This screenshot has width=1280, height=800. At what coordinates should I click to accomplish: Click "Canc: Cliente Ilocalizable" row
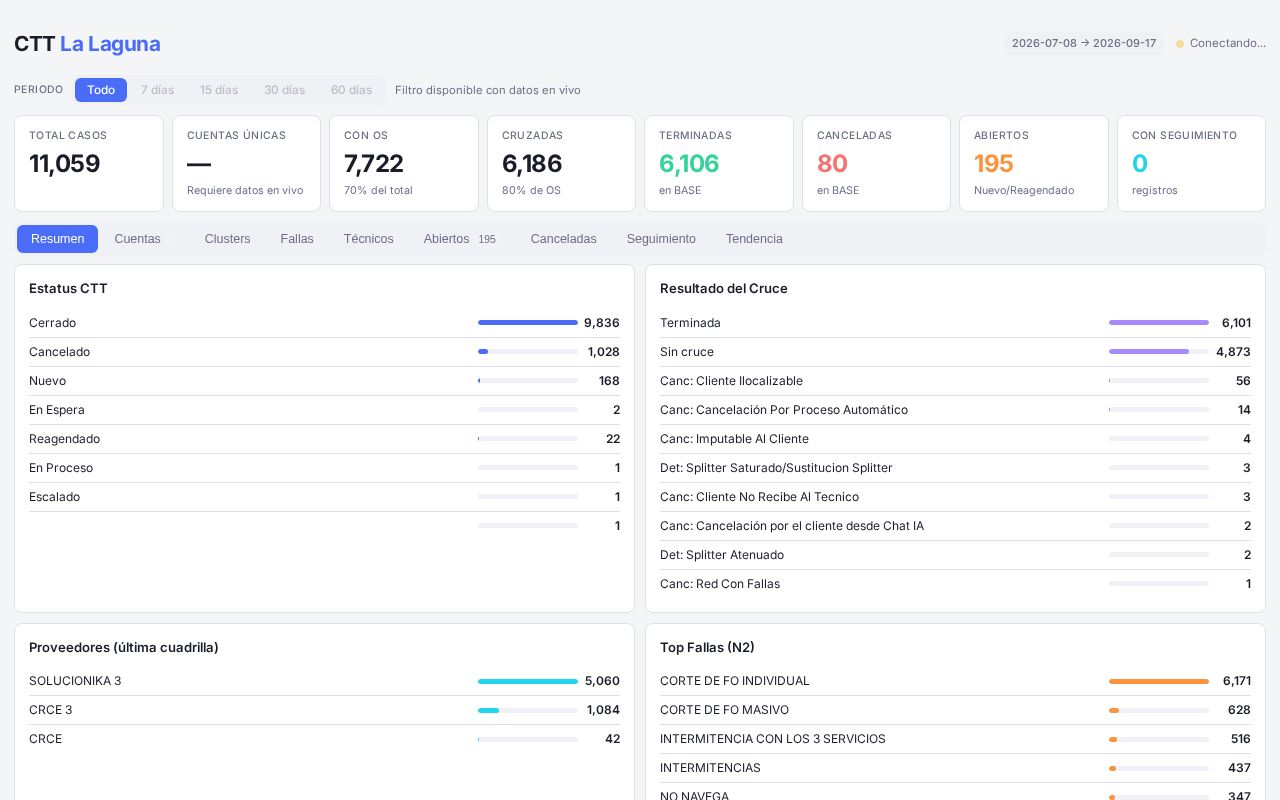click(955, 381)
